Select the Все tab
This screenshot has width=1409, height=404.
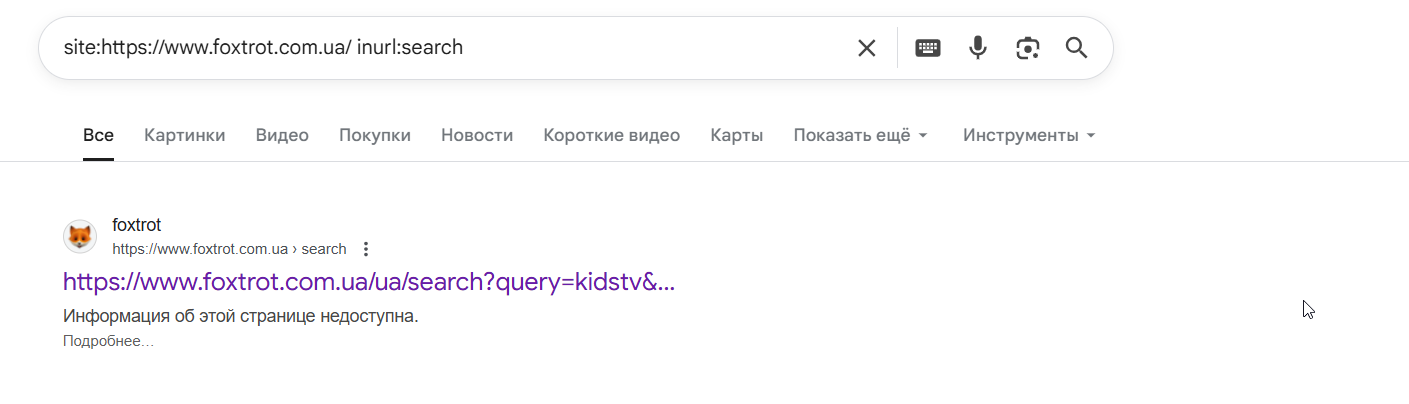tap(98, 135)
